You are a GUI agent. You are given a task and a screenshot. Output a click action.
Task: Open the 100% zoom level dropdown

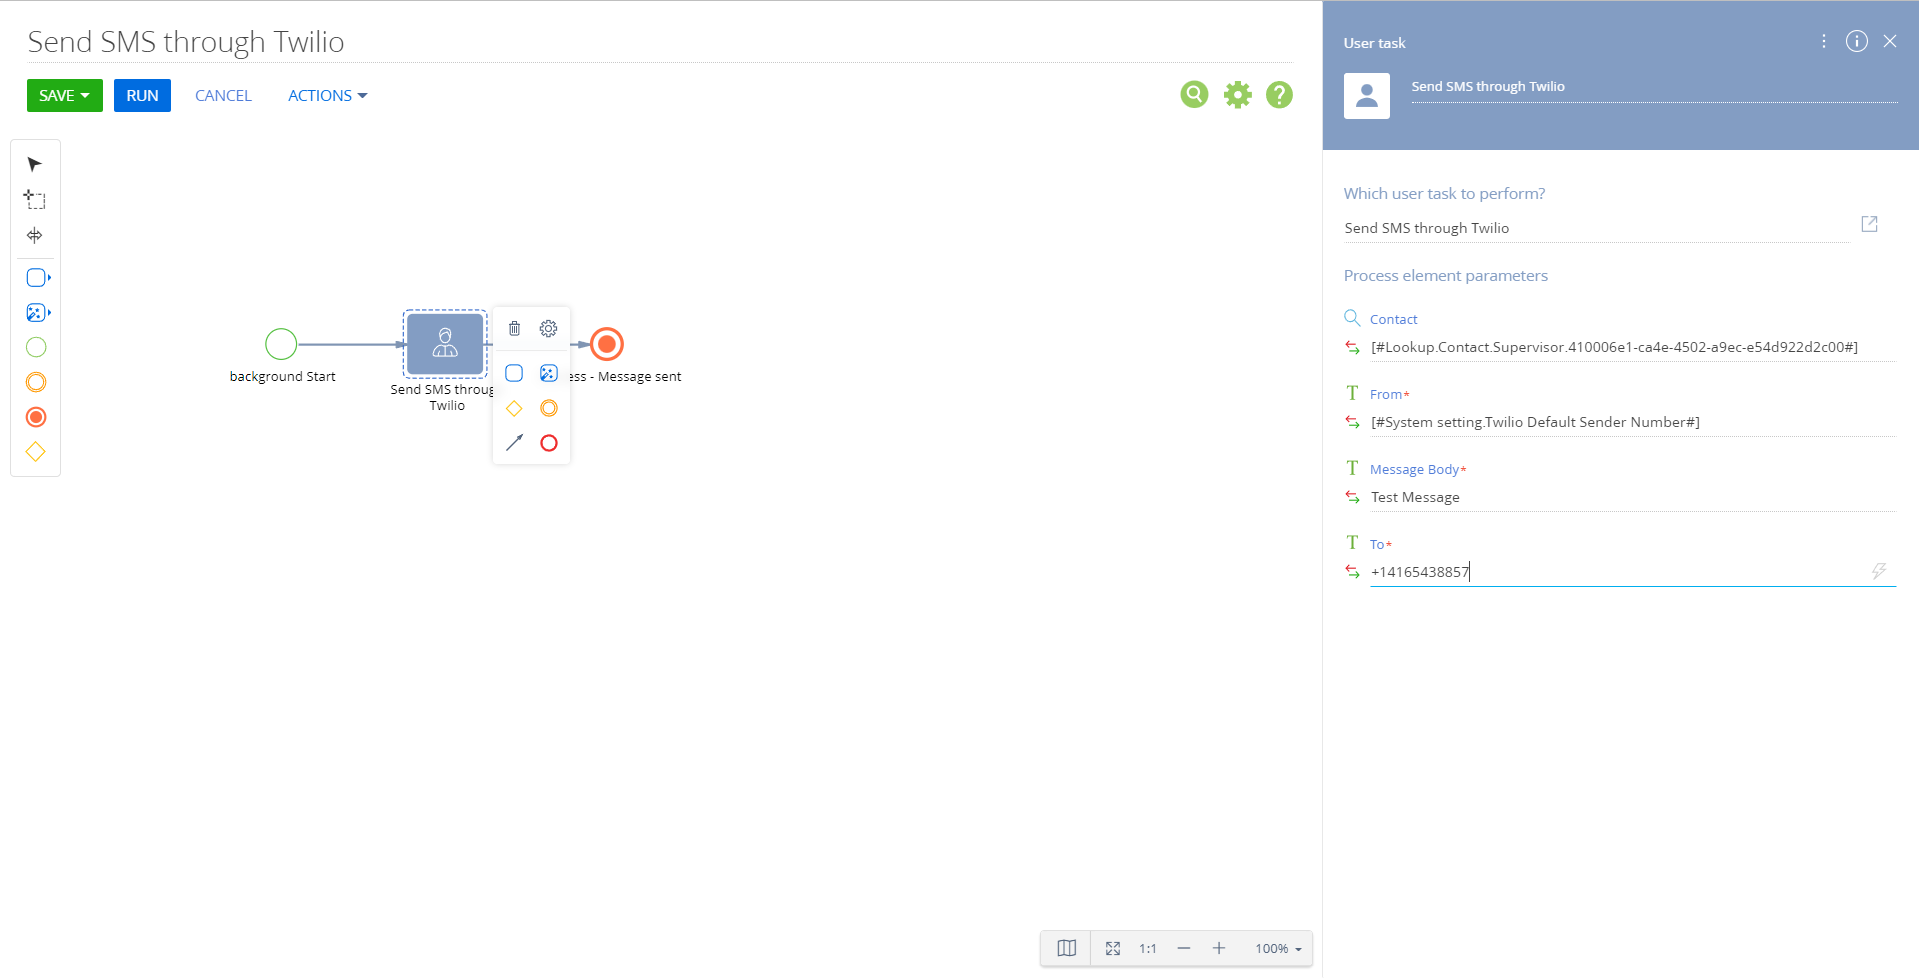1276,948
